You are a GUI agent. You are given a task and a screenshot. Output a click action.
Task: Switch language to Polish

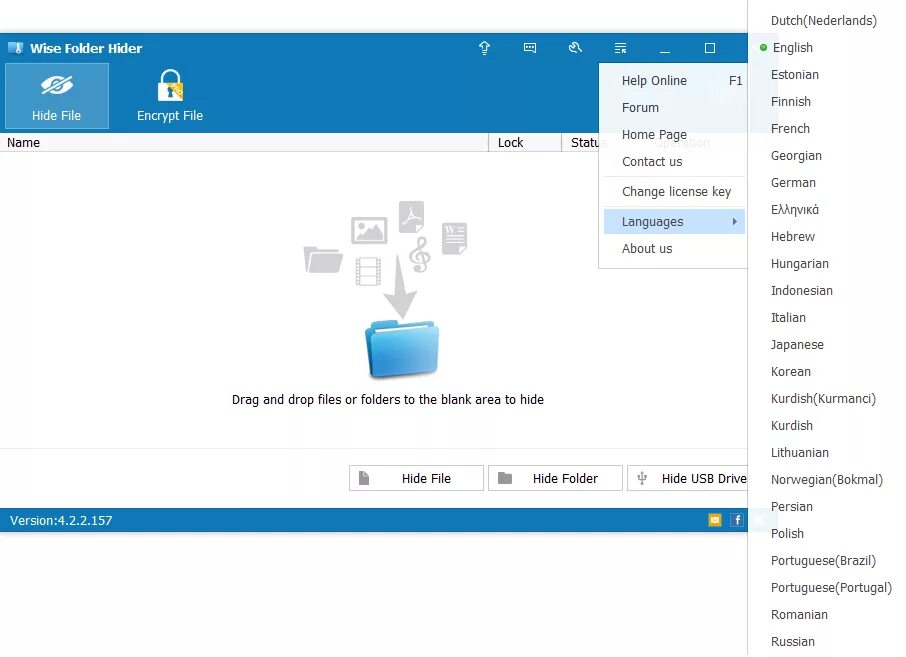coord(787,533)
